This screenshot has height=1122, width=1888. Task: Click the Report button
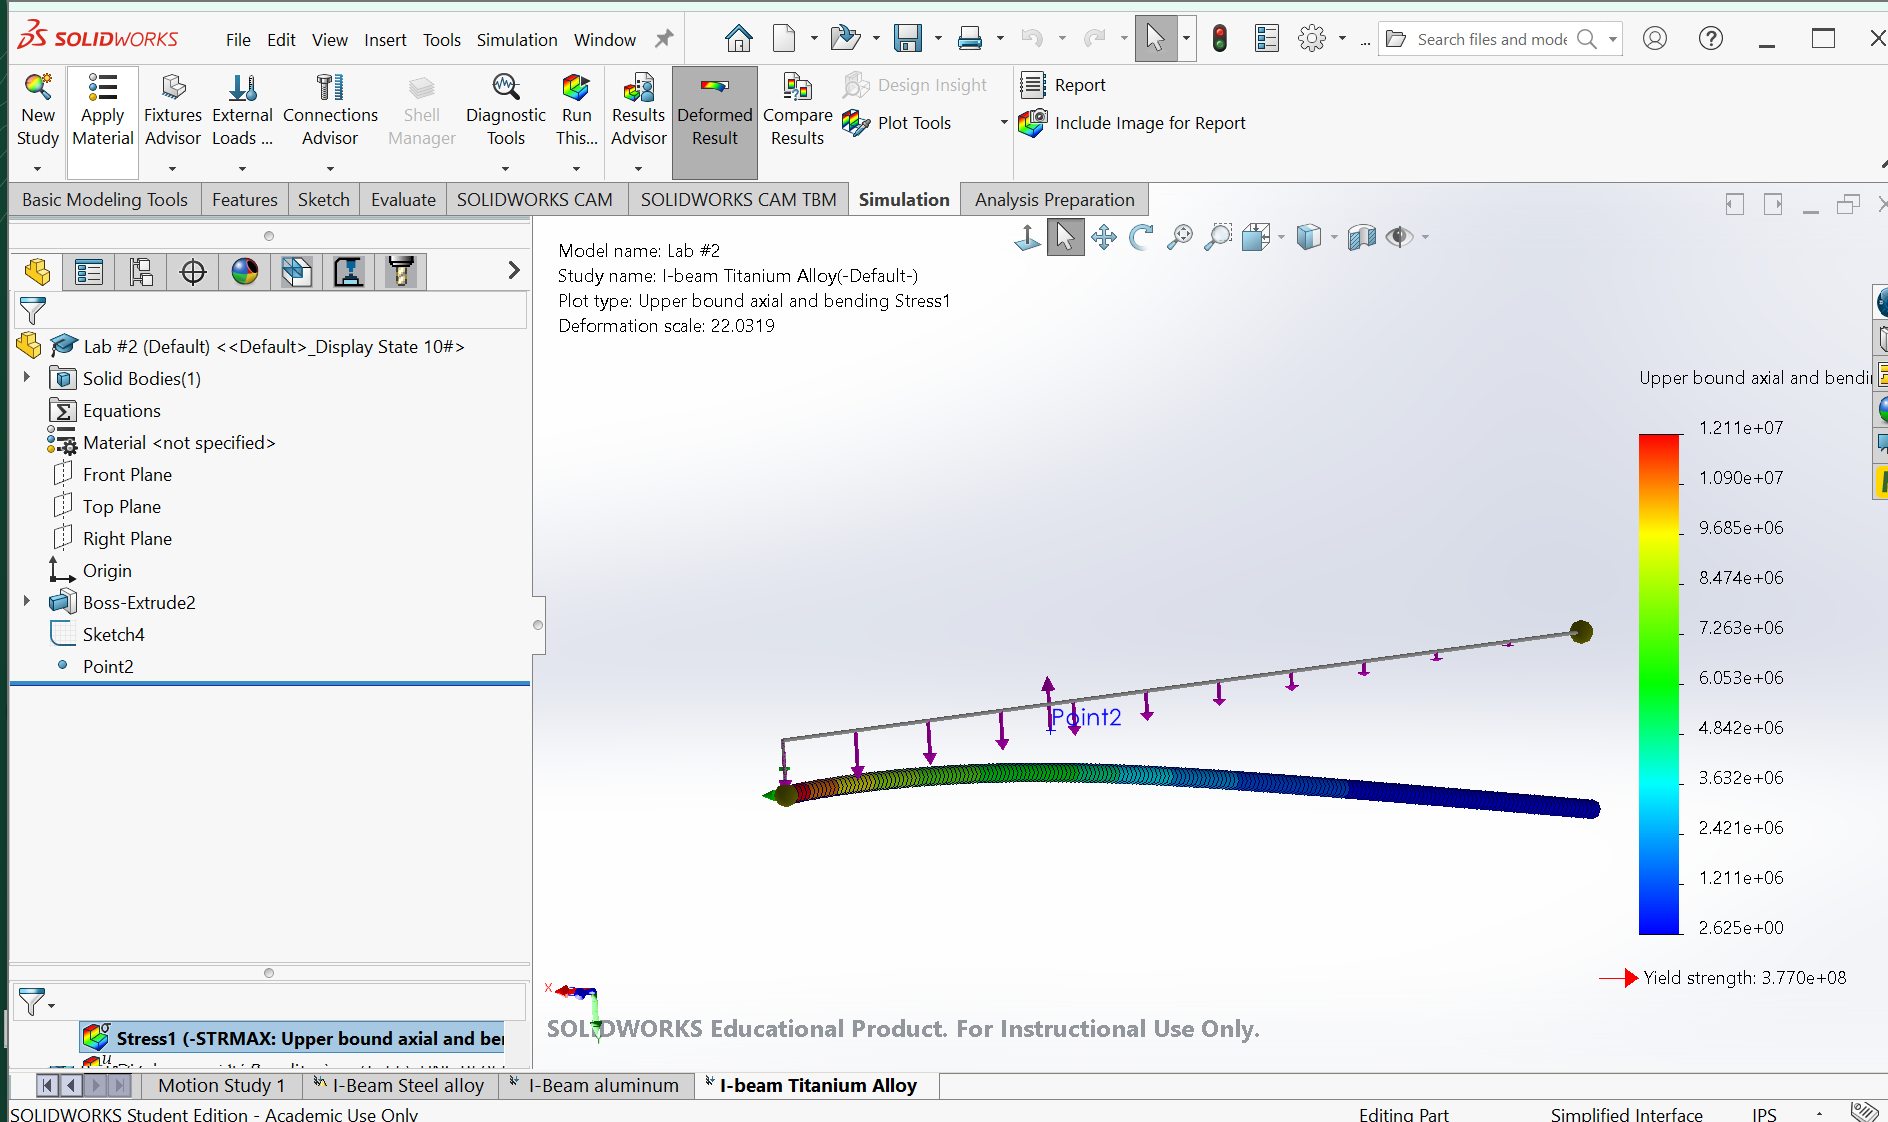(x=1079, y=85)
